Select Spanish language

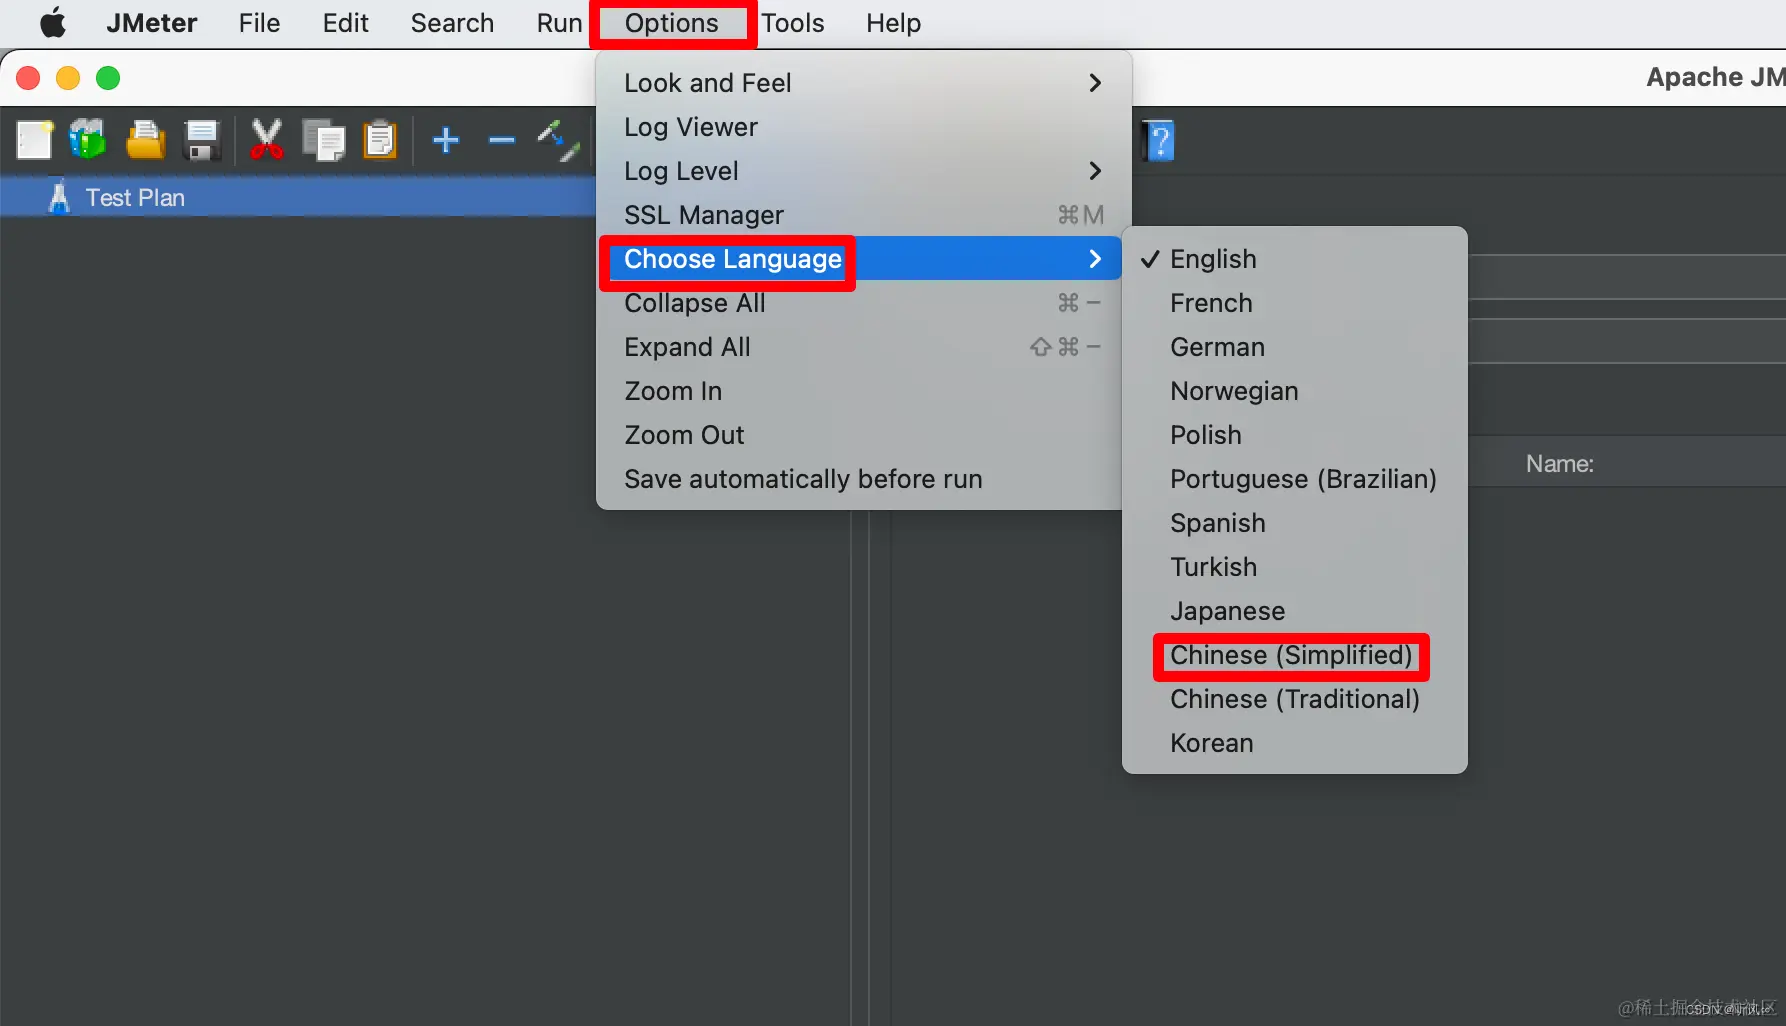point(1295,523)
